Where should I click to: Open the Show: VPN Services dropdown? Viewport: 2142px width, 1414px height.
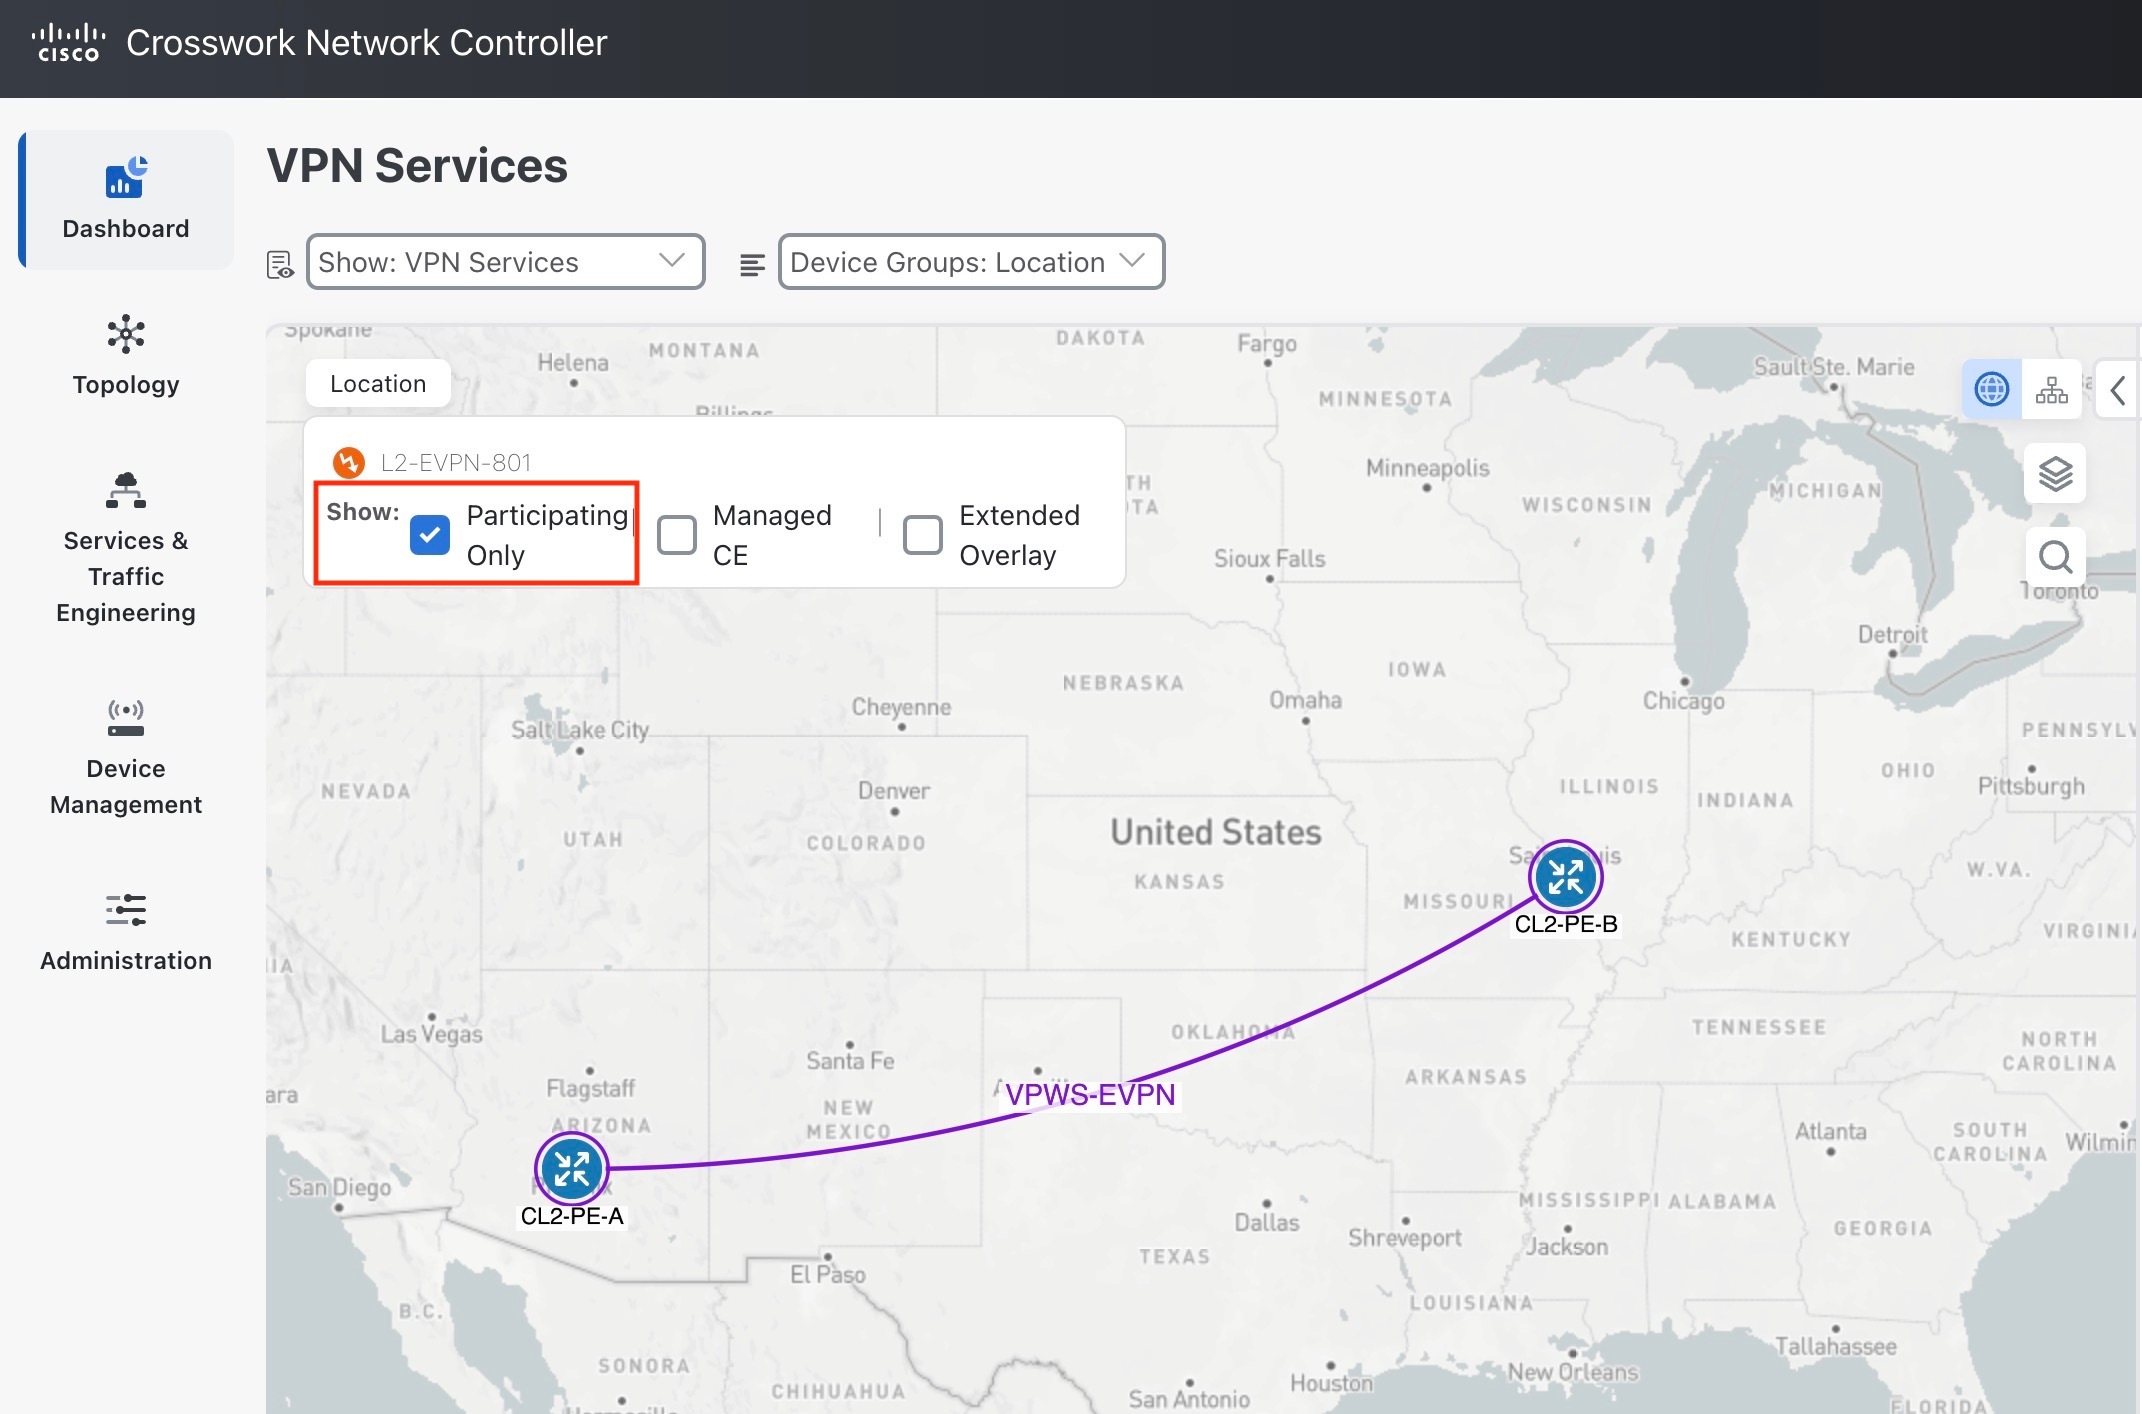point(505,262)
